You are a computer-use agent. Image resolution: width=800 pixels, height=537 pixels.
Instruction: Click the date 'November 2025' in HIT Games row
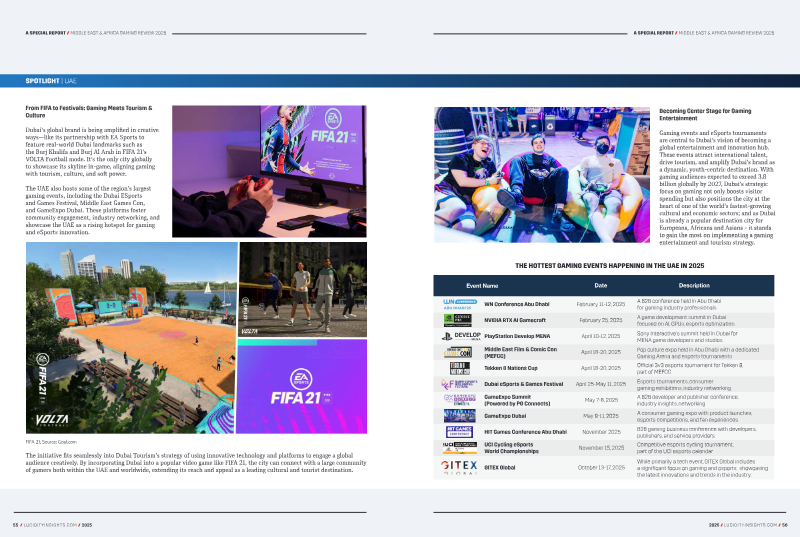601,432
